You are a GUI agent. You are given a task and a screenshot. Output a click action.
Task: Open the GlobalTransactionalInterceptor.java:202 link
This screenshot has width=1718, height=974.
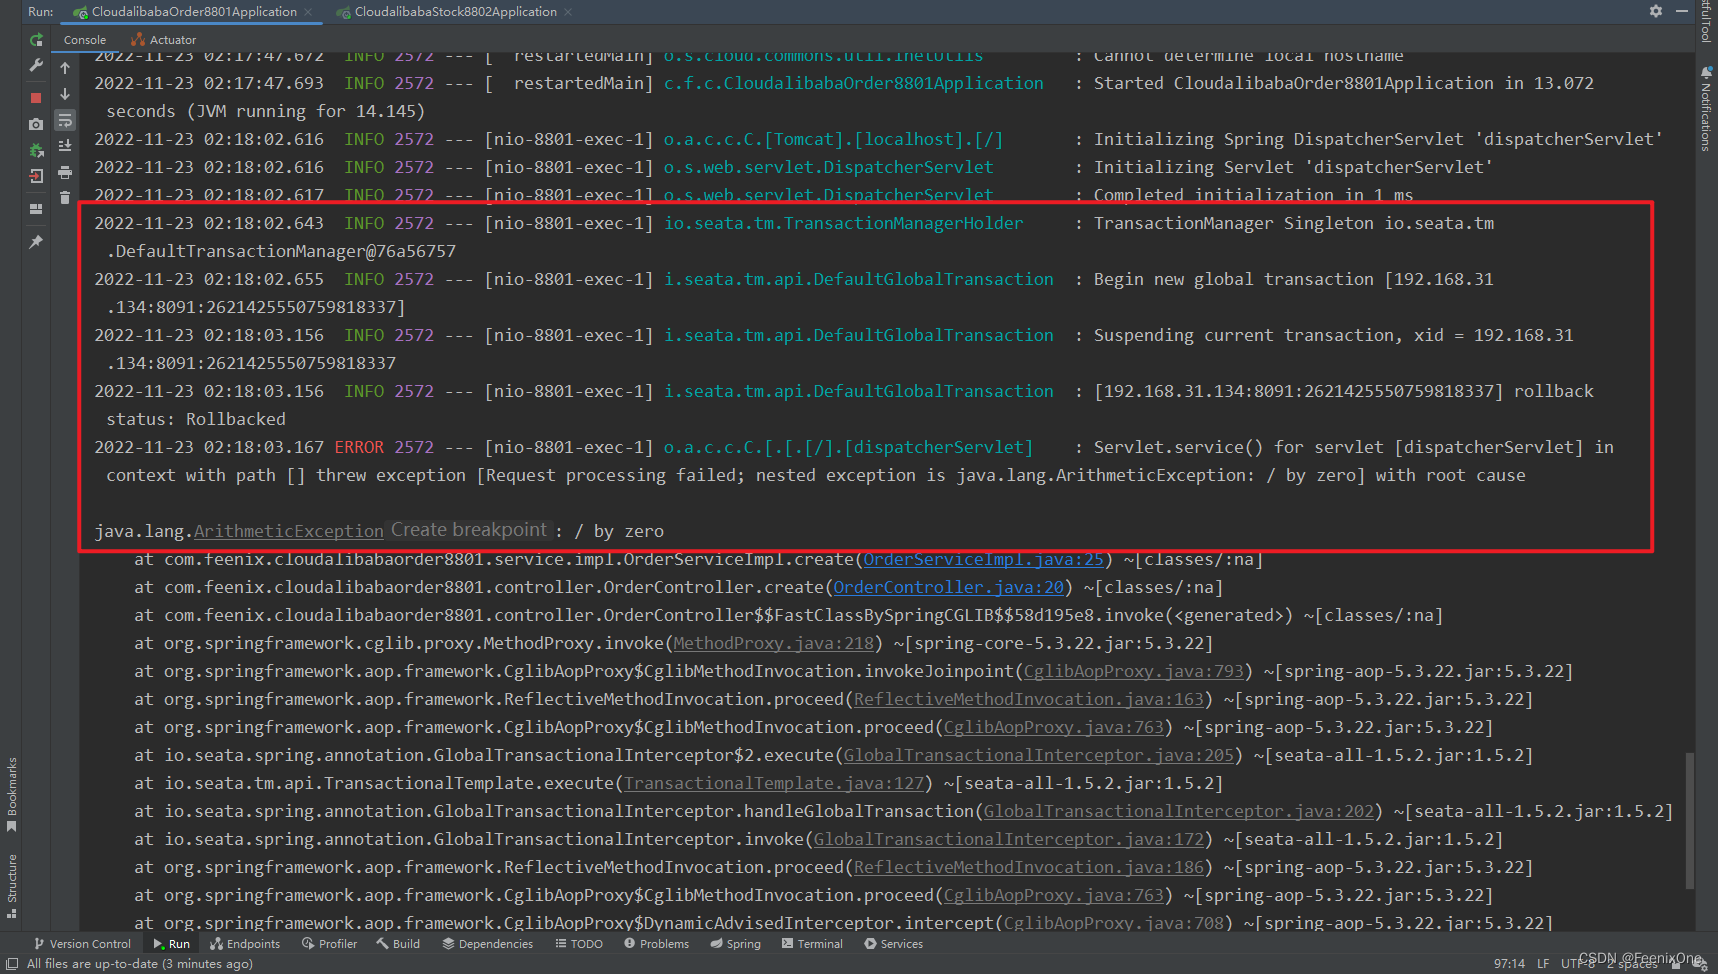(x=1178, y=812)
